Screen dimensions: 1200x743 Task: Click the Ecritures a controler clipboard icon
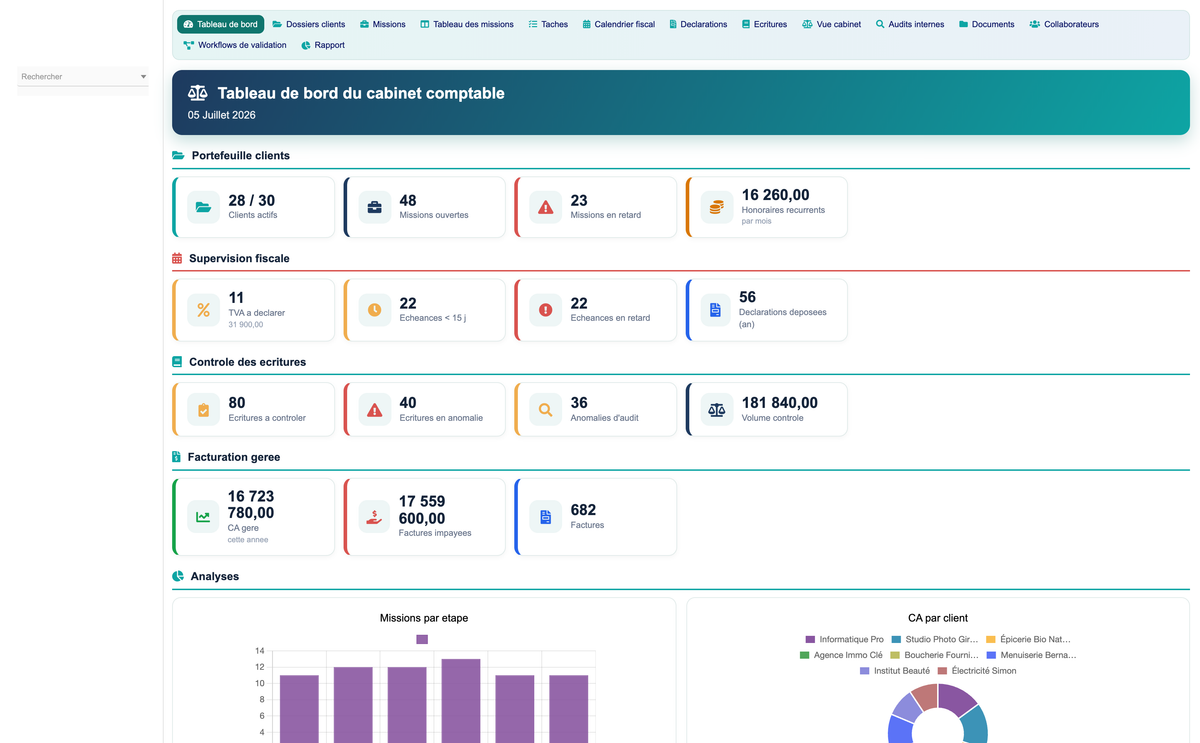tap(203, 410)
